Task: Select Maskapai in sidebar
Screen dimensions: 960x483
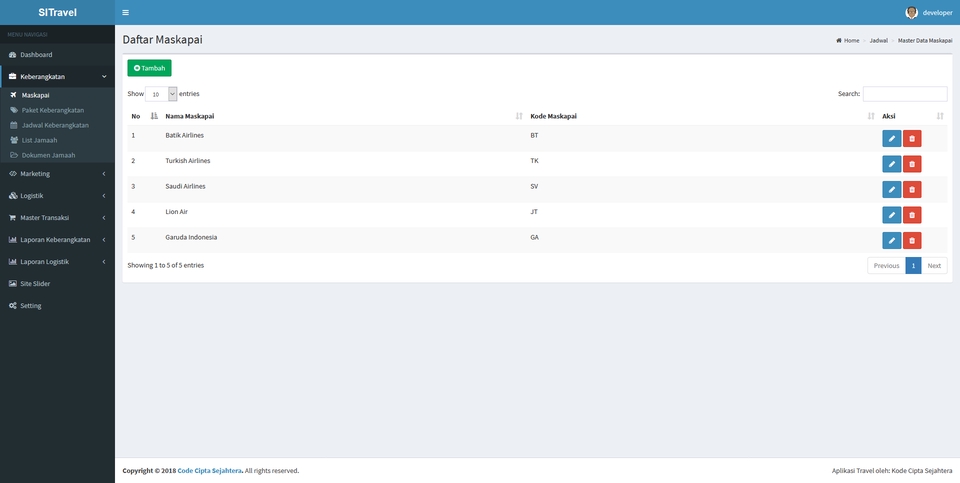Action: point(58,95)
